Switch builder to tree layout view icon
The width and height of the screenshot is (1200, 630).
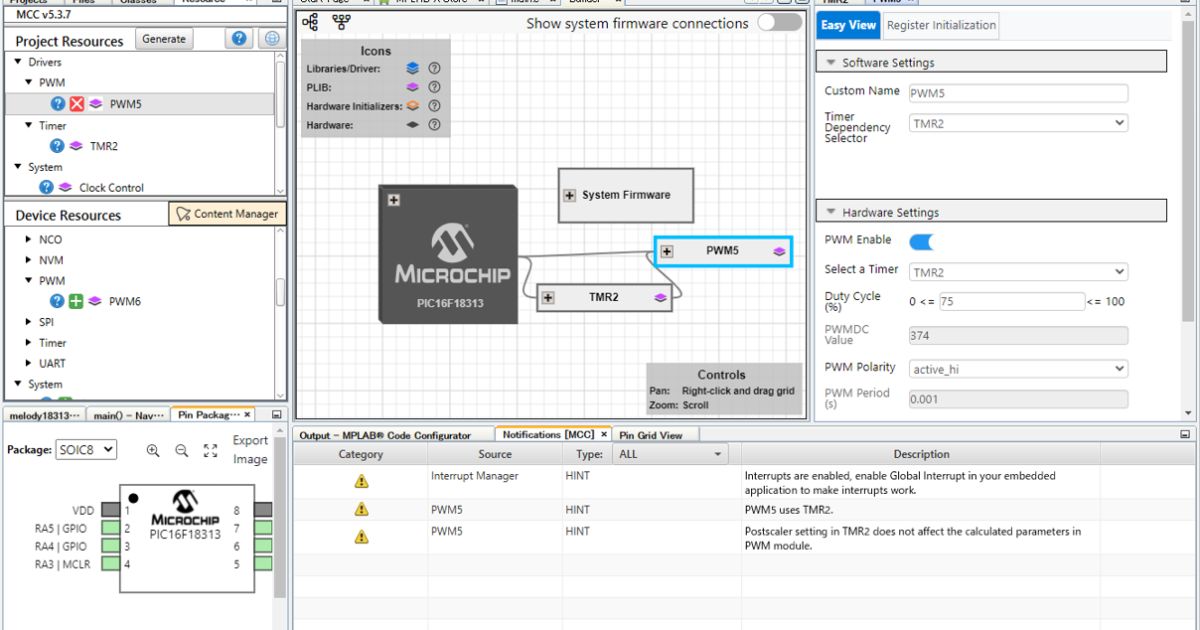(x=310, y=22)
